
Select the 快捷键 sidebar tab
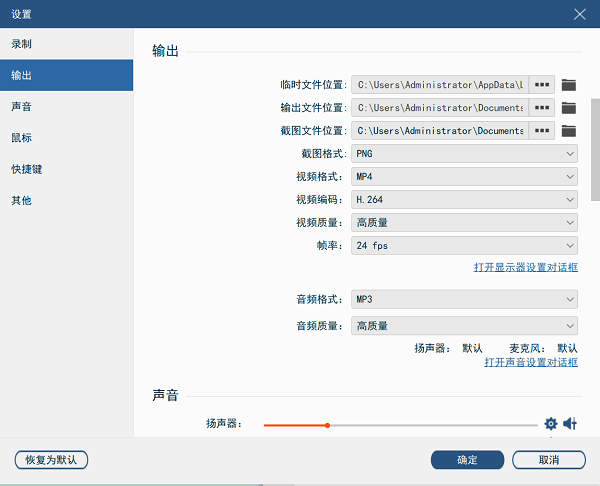(x=27, y=169)
